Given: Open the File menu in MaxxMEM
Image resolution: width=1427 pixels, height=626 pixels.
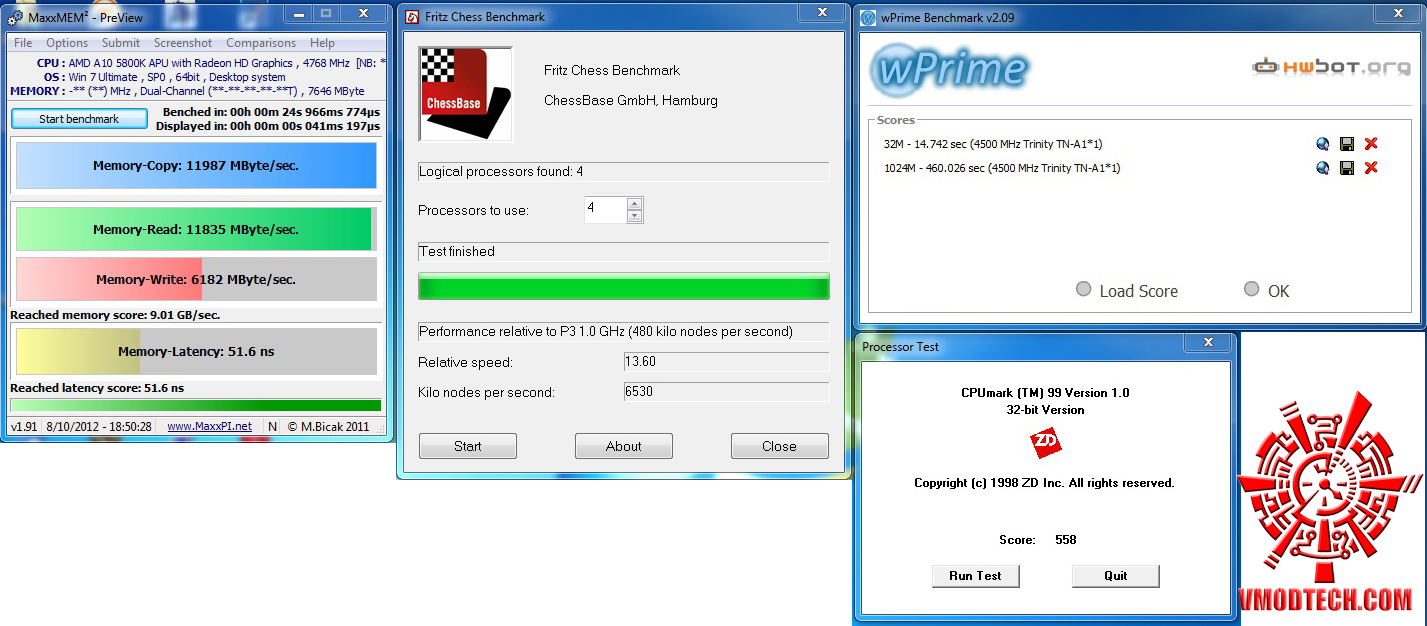Looking at the screenshot, I should (23, 43).
